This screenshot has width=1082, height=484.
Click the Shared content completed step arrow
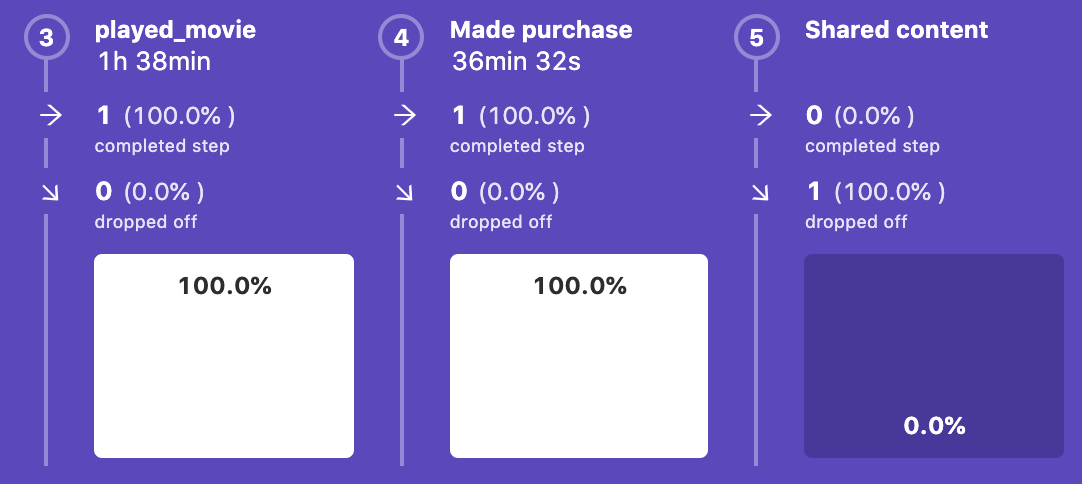click(758, 115)
